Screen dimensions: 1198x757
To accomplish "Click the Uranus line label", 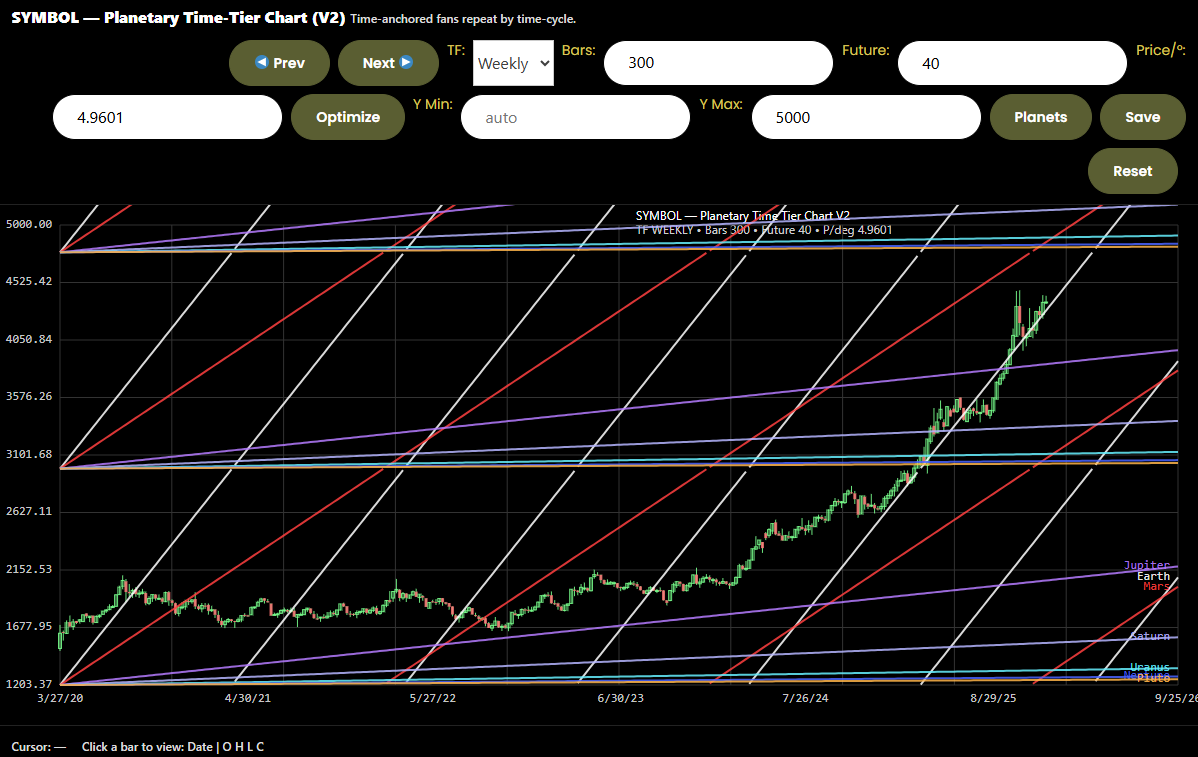I will click(x=1150, y=667).
